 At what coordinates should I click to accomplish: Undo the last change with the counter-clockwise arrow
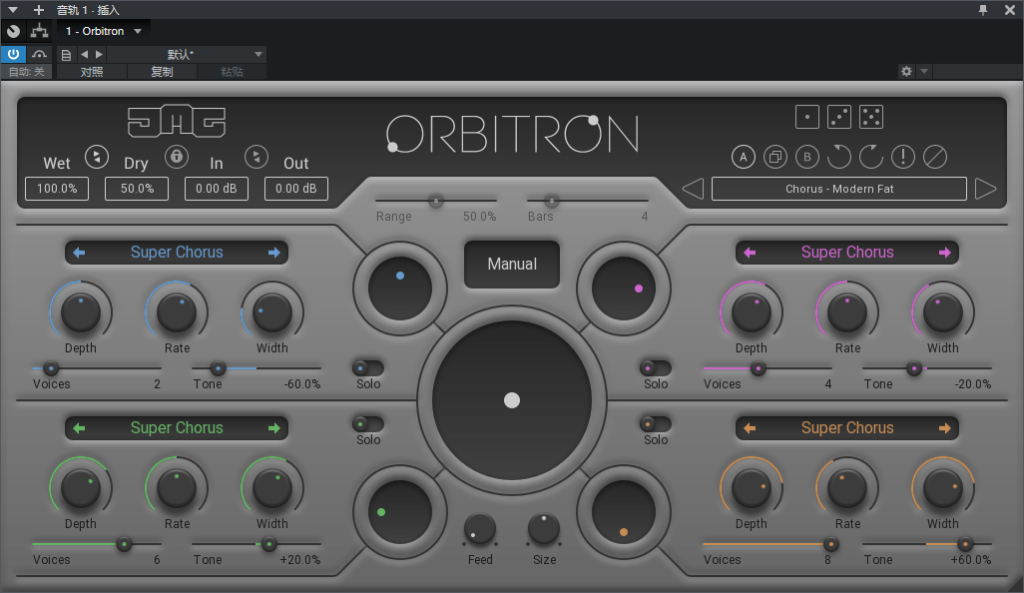(x=839, y=157)
